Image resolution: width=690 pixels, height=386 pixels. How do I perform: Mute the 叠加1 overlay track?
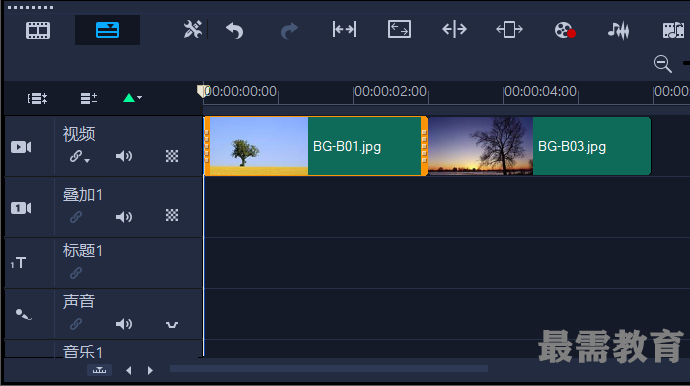124,217
